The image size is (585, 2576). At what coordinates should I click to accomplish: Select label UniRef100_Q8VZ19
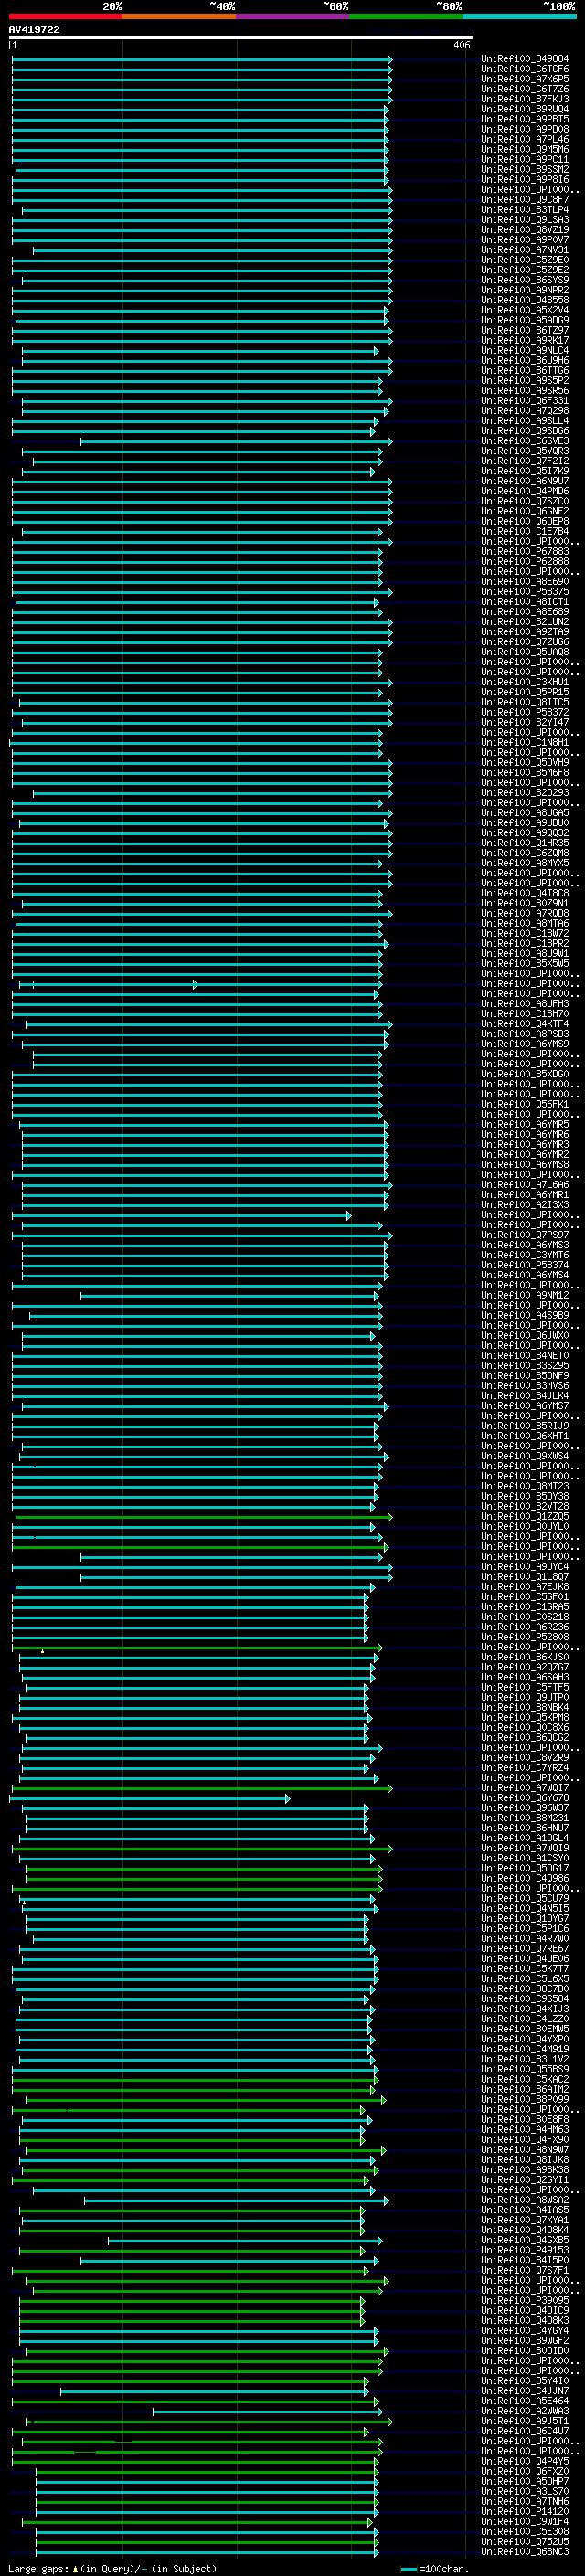tap(525, 230)
